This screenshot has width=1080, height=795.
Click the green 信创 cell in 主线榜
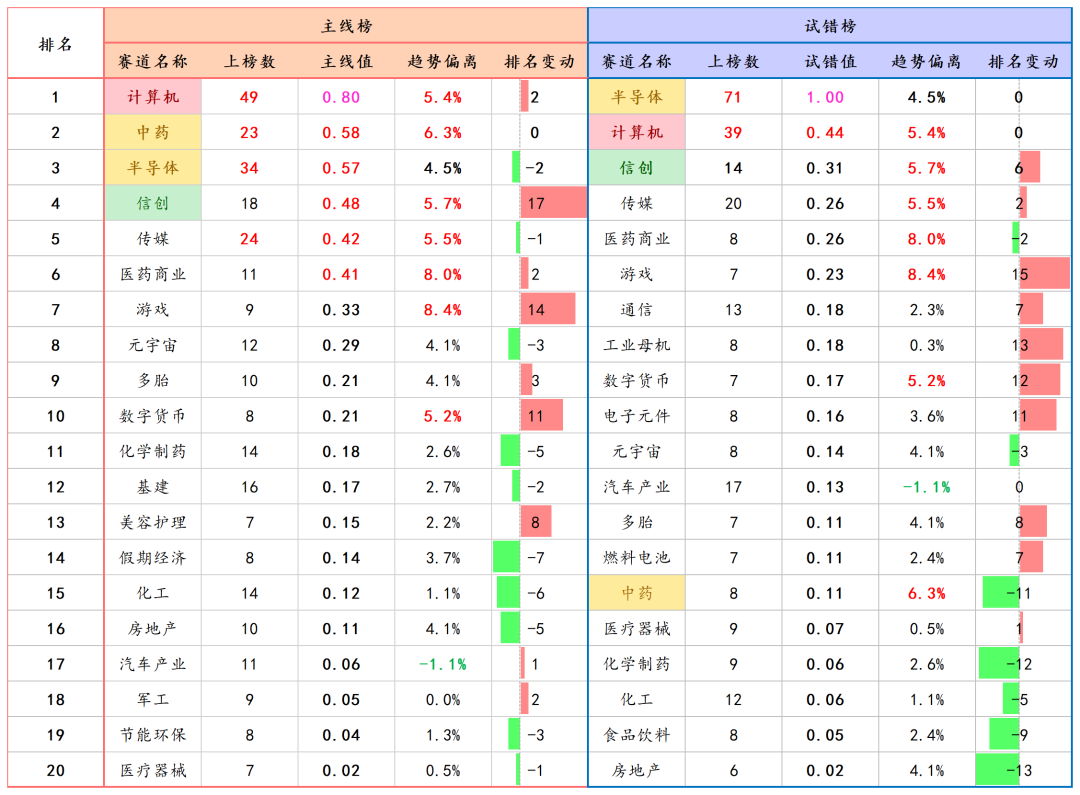coord(153,204)
